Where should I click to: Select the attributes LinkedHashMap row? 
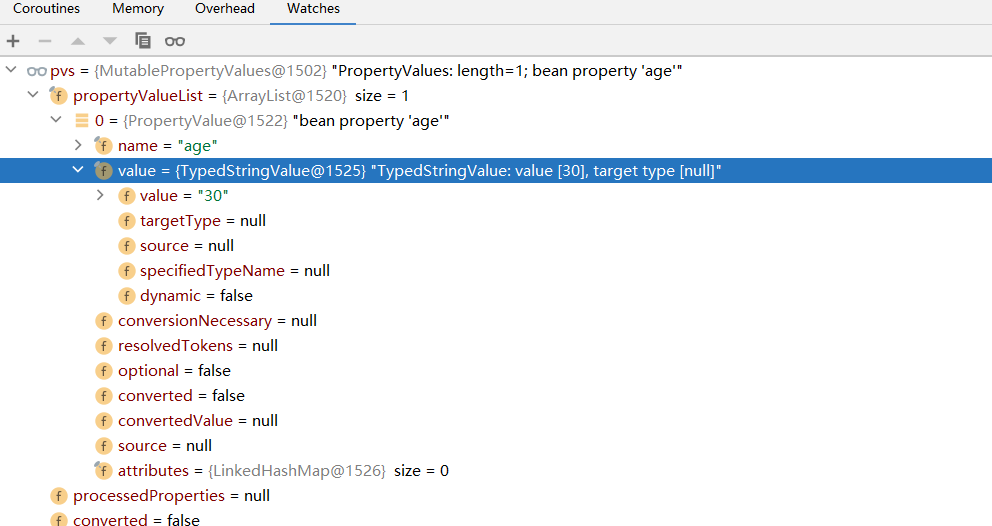tap(496, 471)
